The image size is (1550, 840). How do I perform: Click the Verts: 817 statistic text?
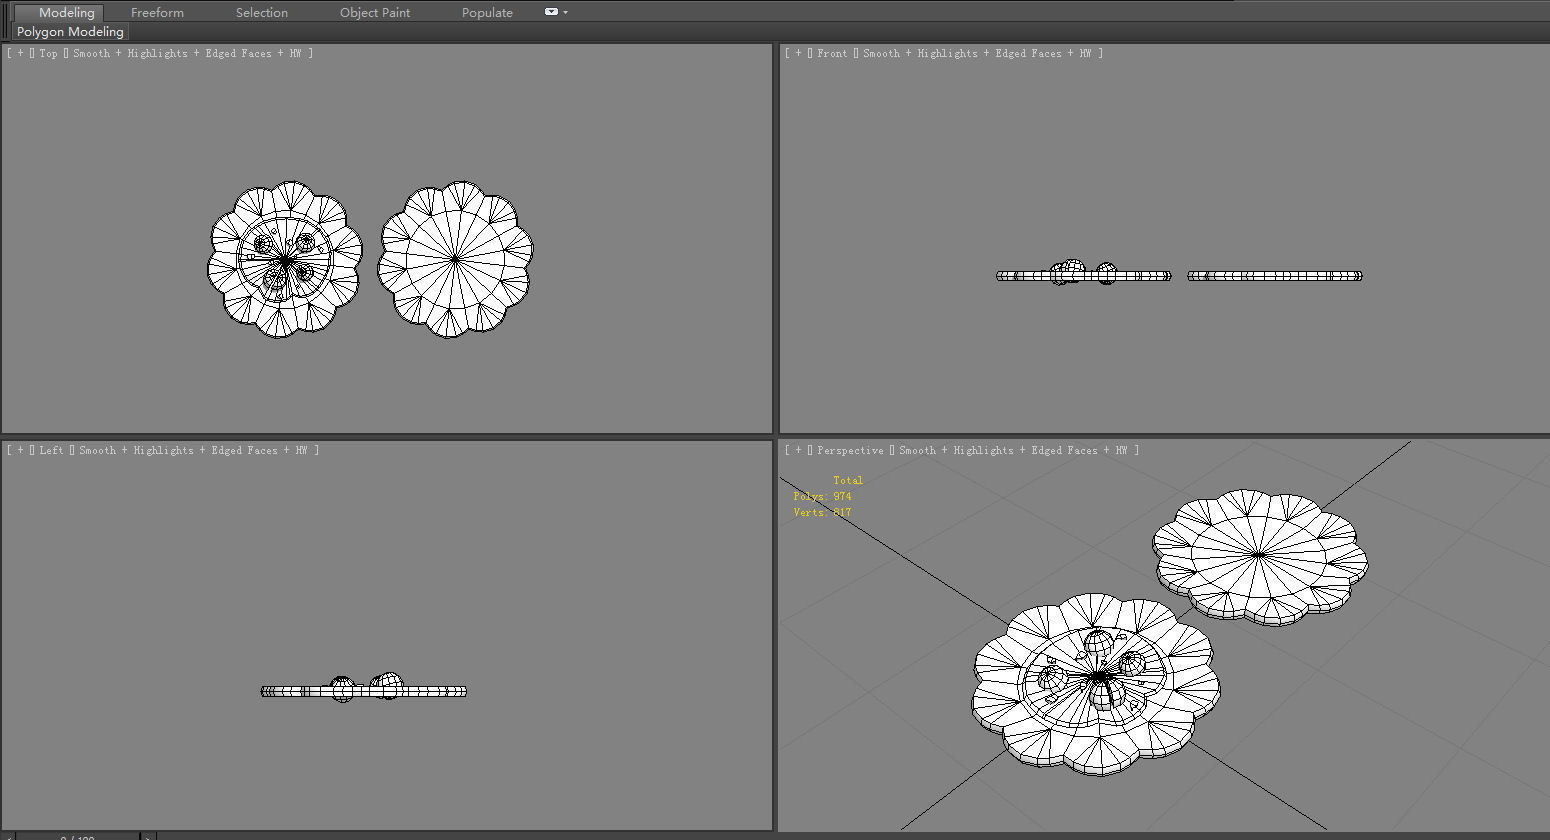[822, 512]
